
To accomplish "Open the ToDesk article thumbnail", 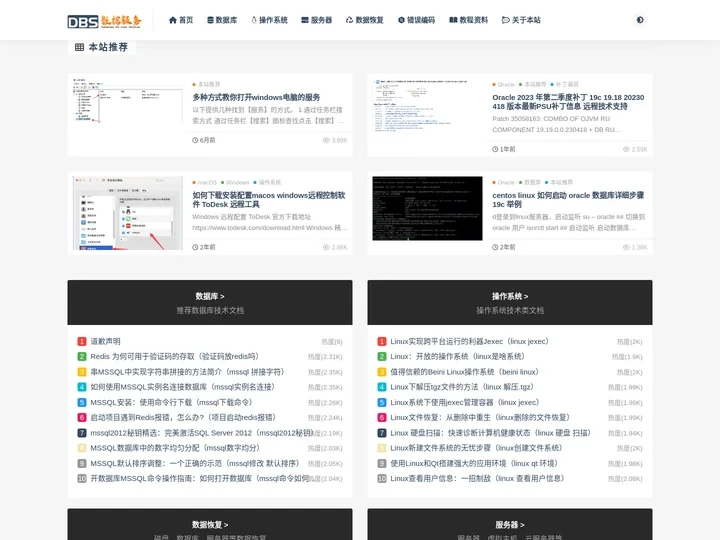I will 128,213.
